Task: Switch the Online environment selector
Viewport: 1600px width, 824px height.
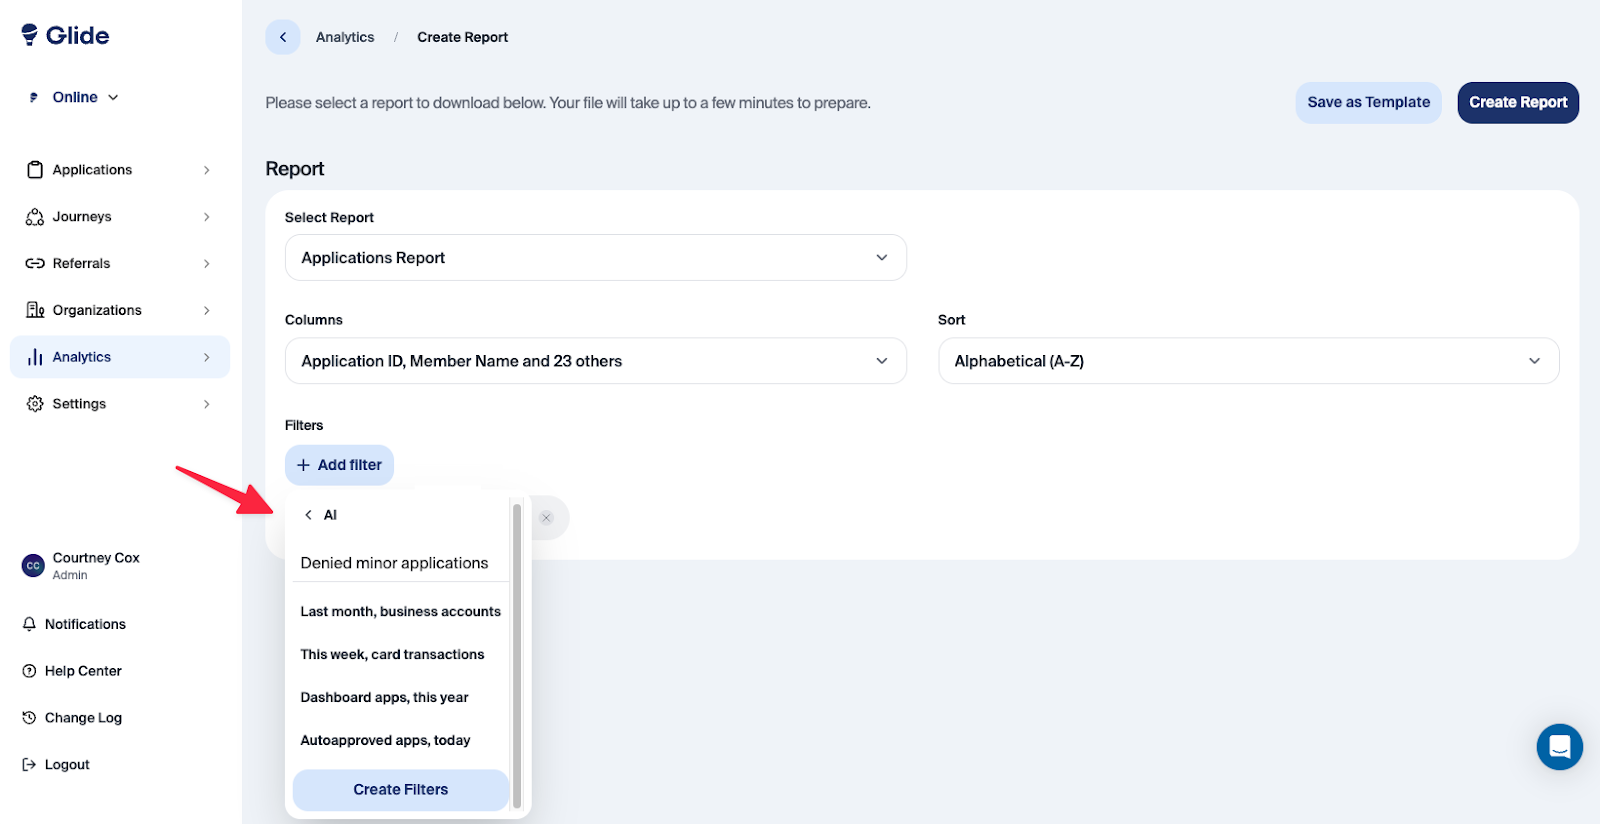Action: coord(76,97)
